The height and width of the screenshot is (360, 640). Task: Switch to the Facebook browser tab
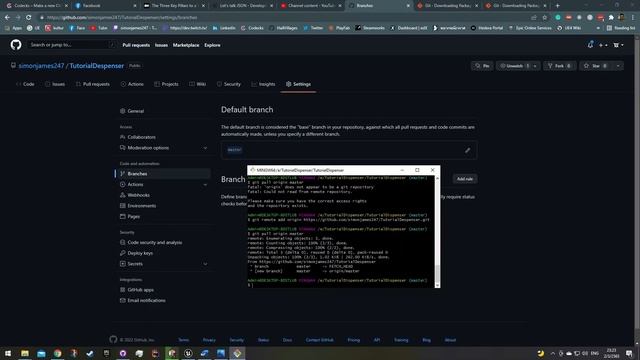(106, 6)
